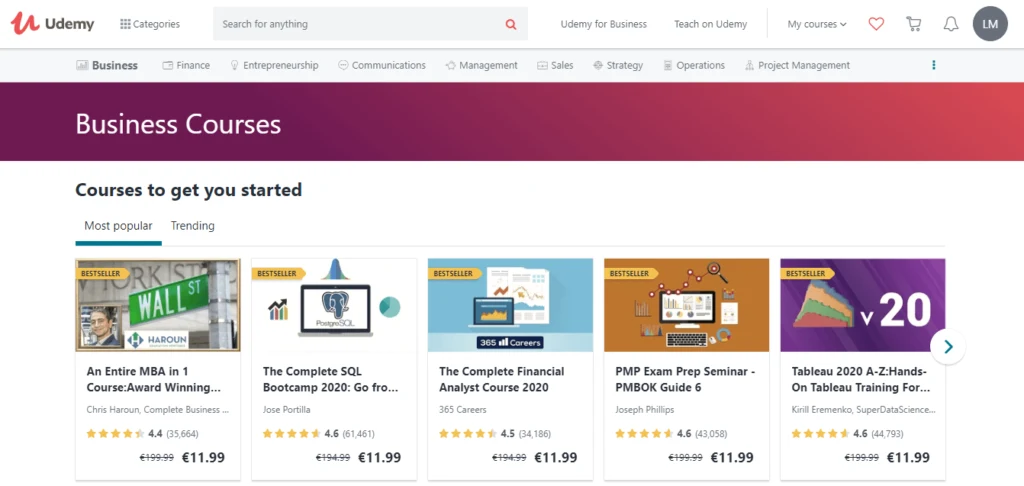
Task: Click the Entrepreneurship lightbulb icon
Action: [x=234, y=65]
